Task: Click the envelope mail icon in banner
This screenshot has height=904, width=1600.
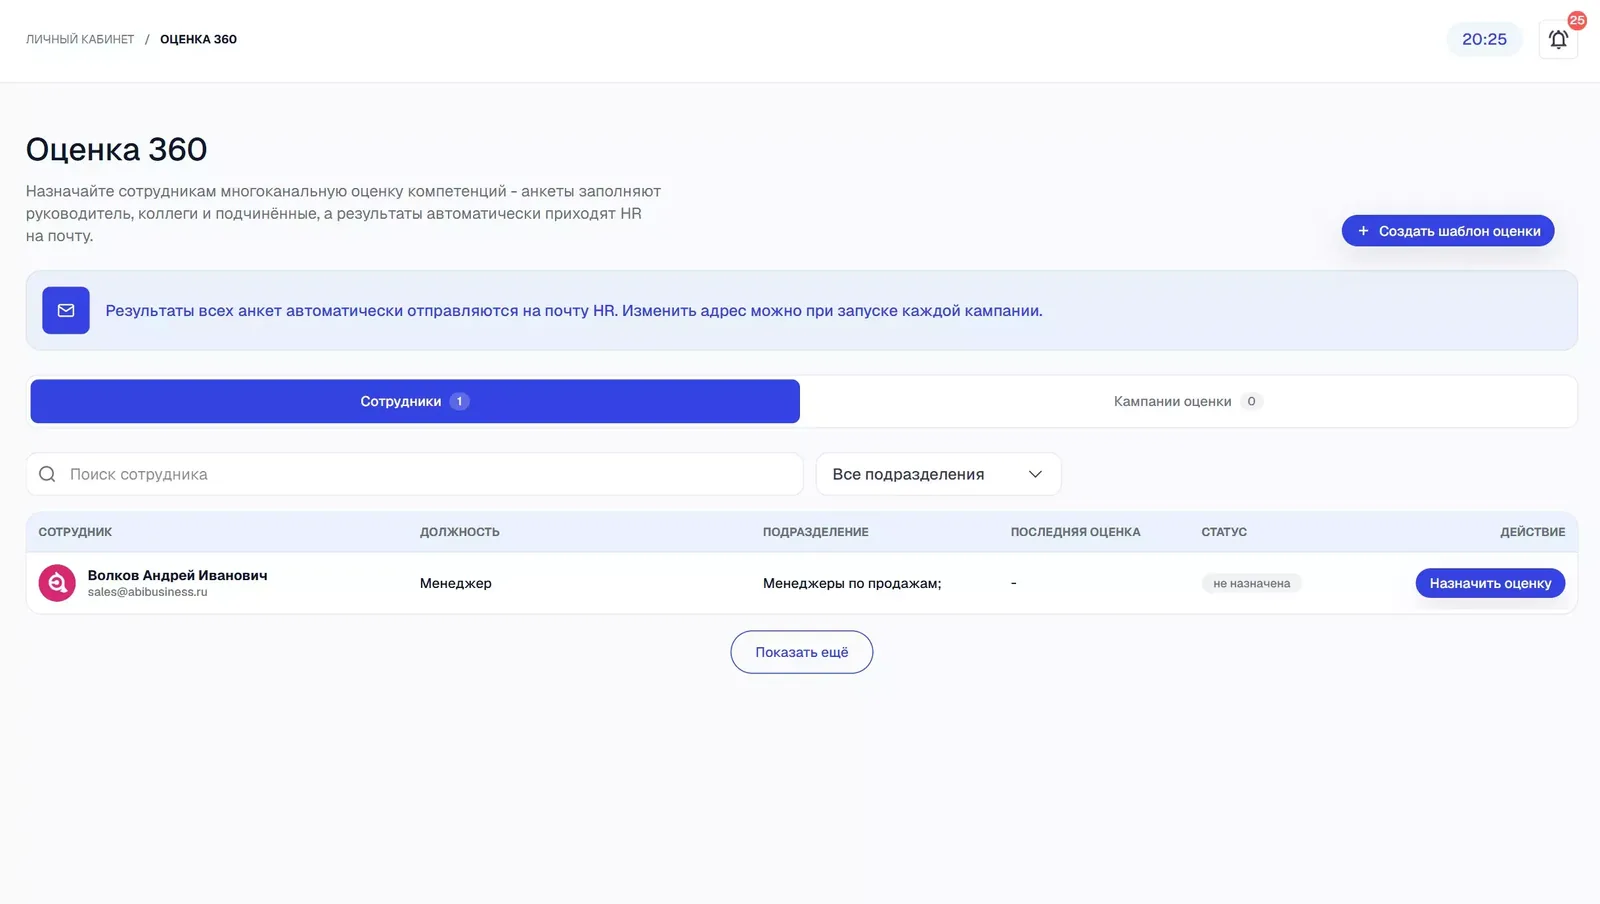Action: click(x=66, y=310)
